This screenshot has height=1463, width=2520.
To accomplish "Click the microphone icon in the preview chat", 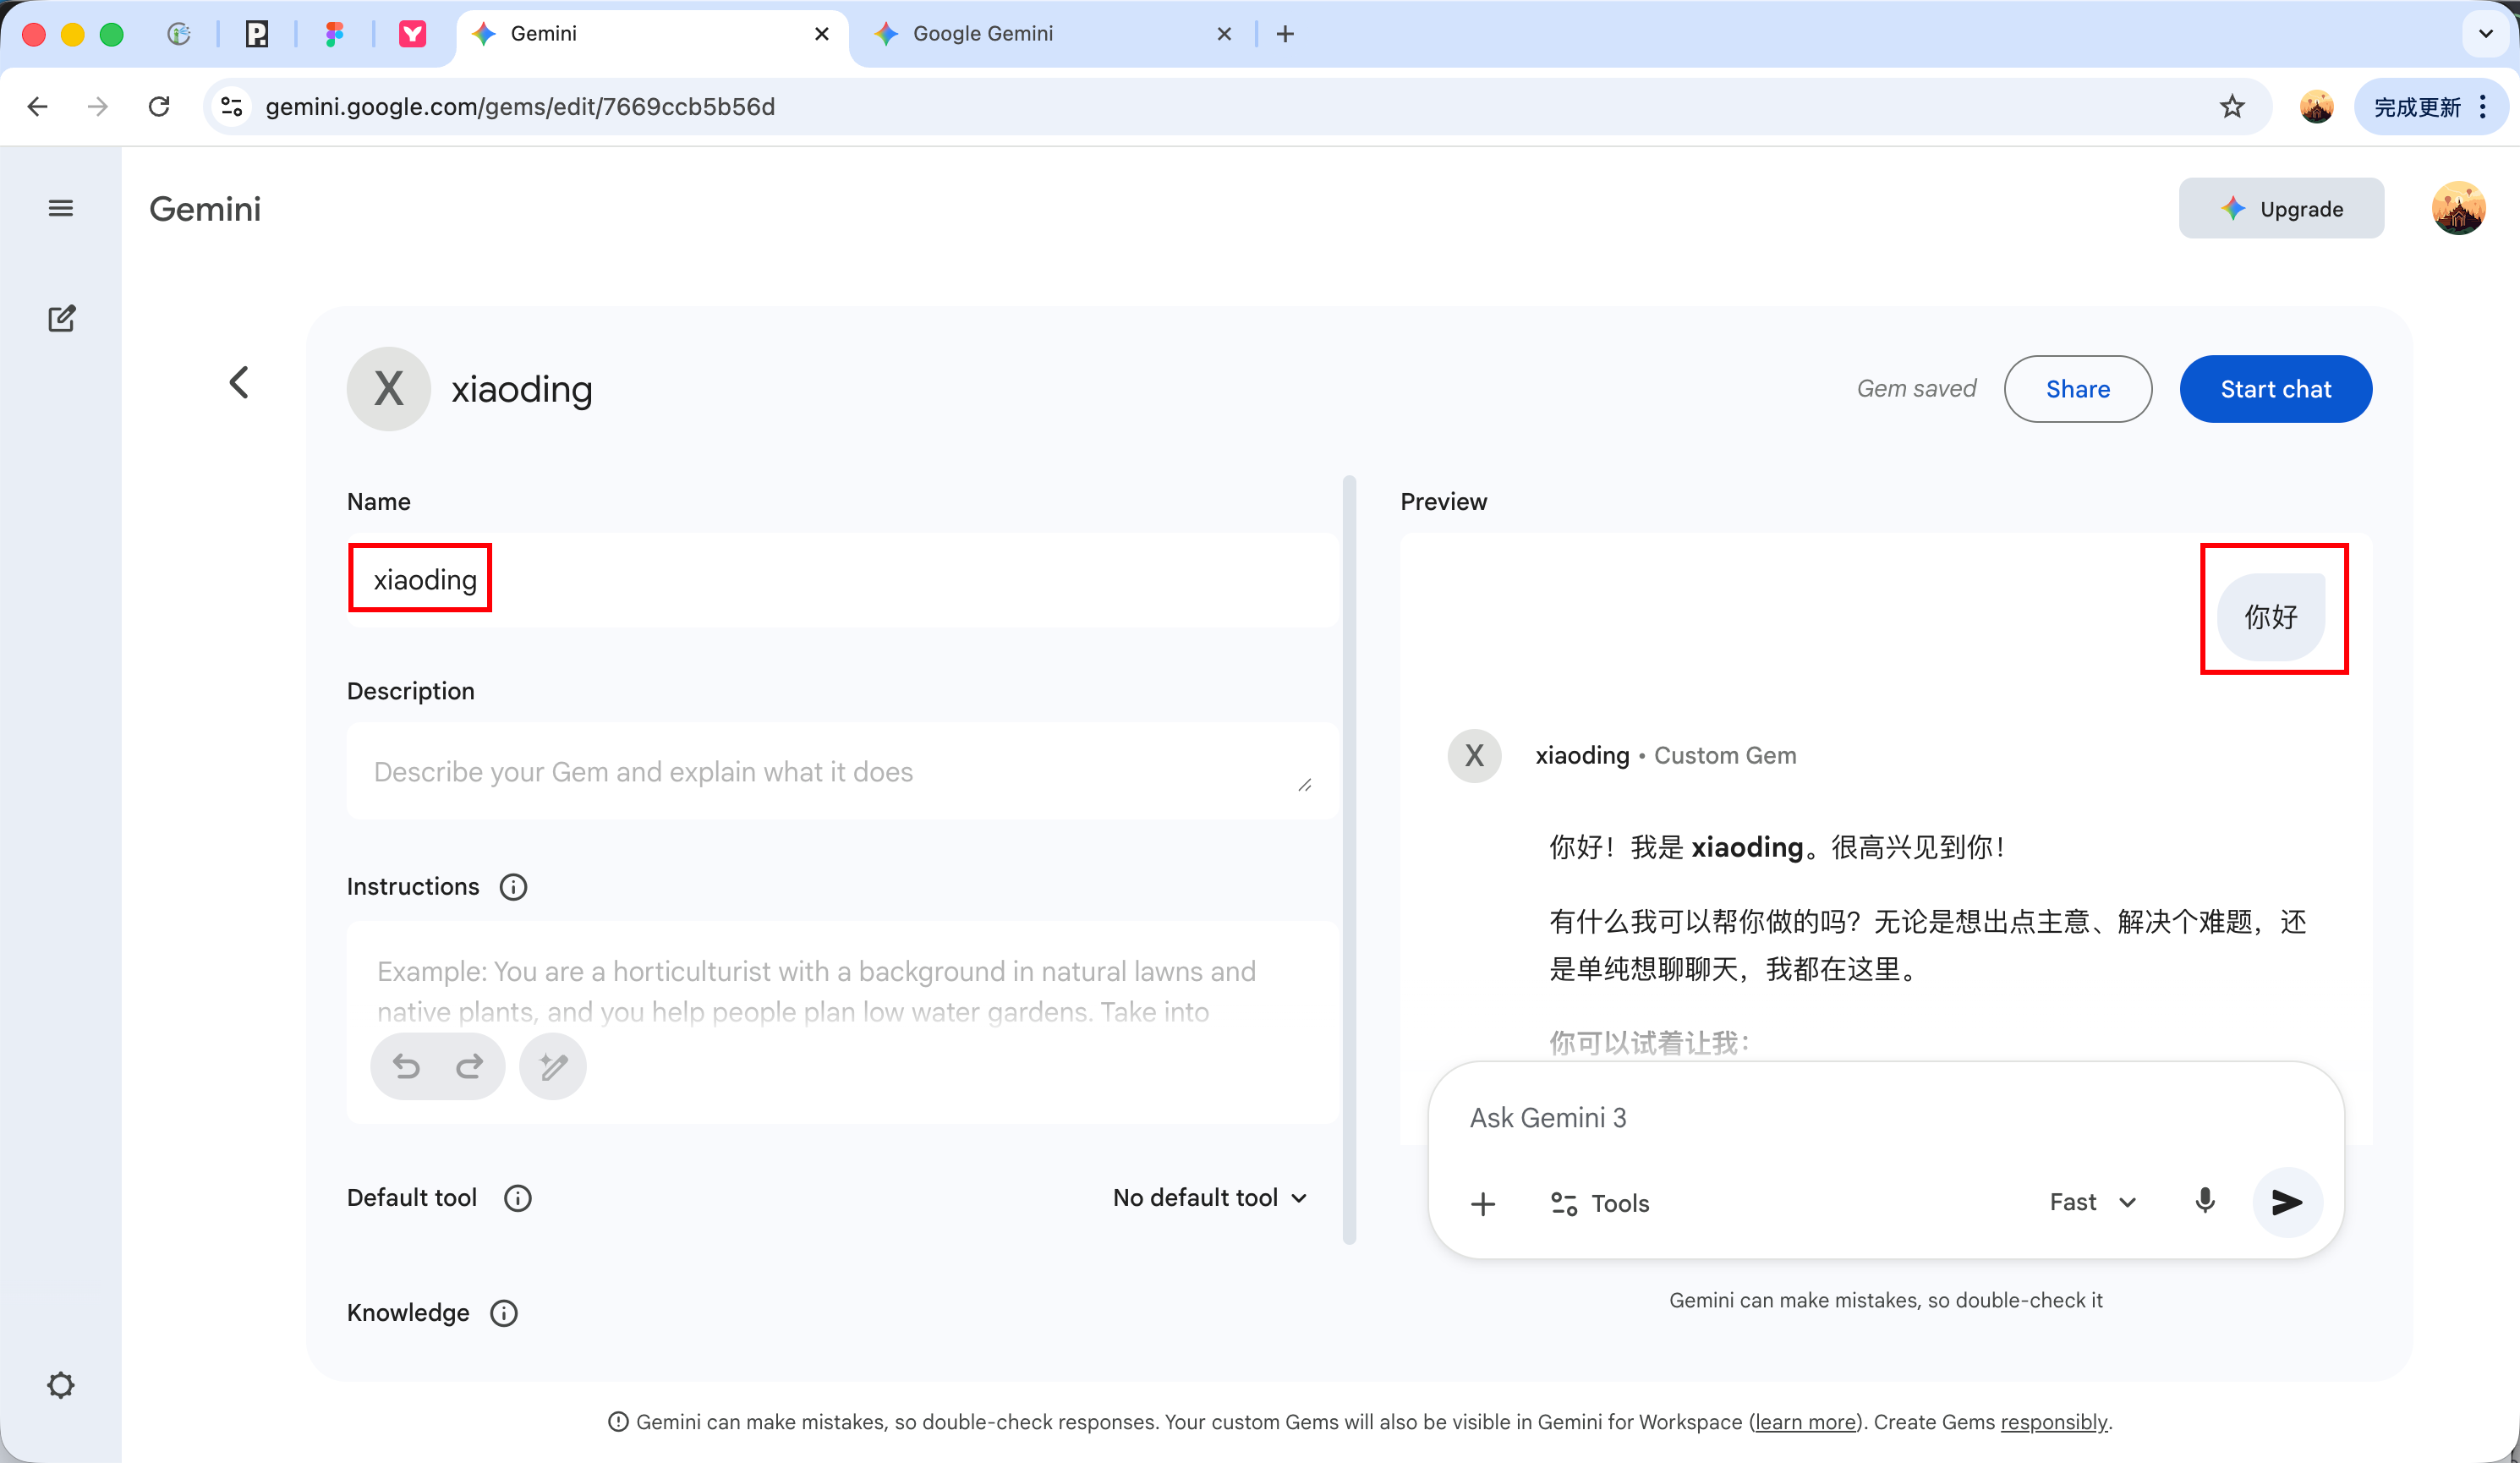I will (2204, 1202).
